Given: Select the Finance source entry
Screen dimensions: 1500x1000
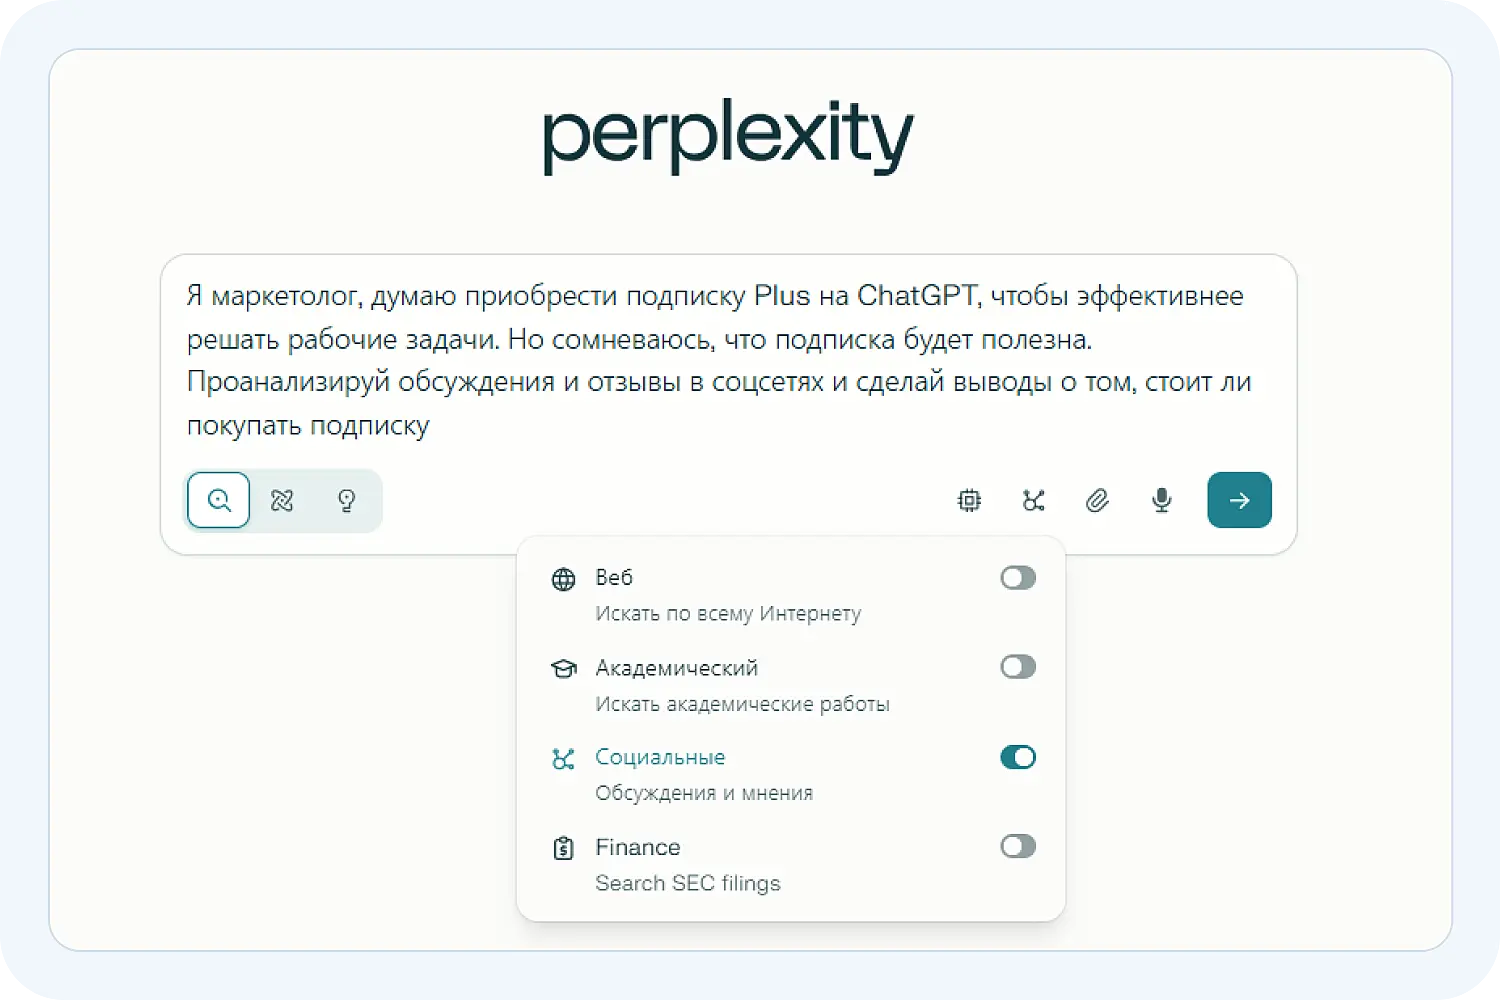Looking at the screenshot, I should click(637, 847).
